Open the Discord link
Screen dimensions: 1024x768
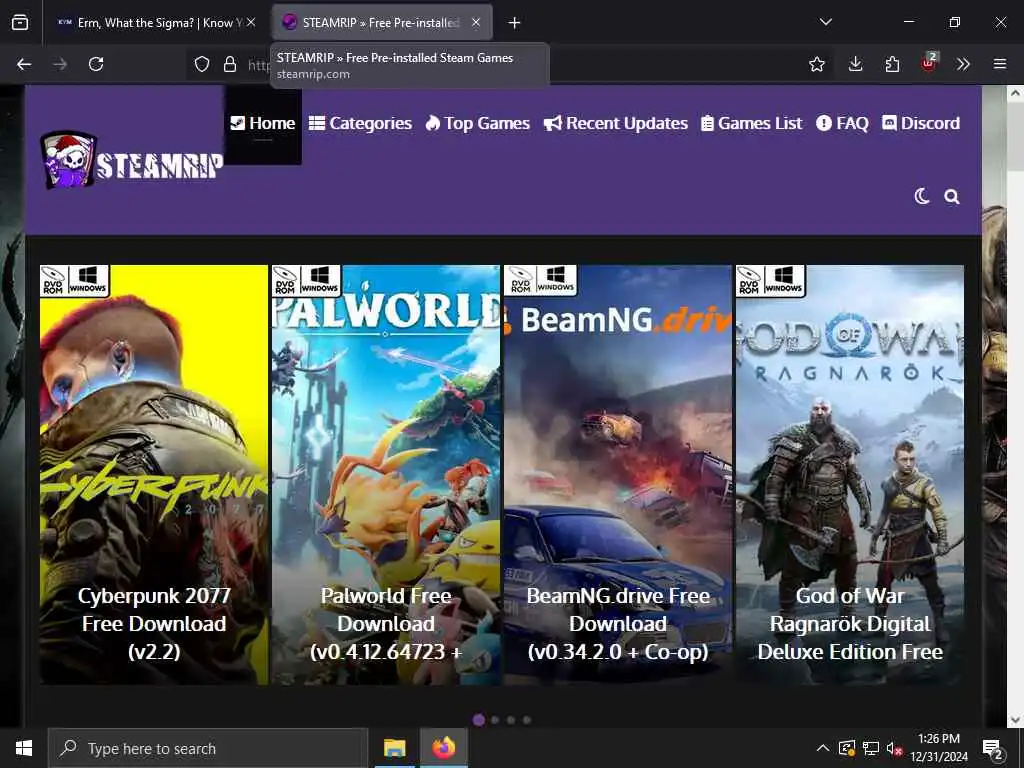click(x=921, y=123)
